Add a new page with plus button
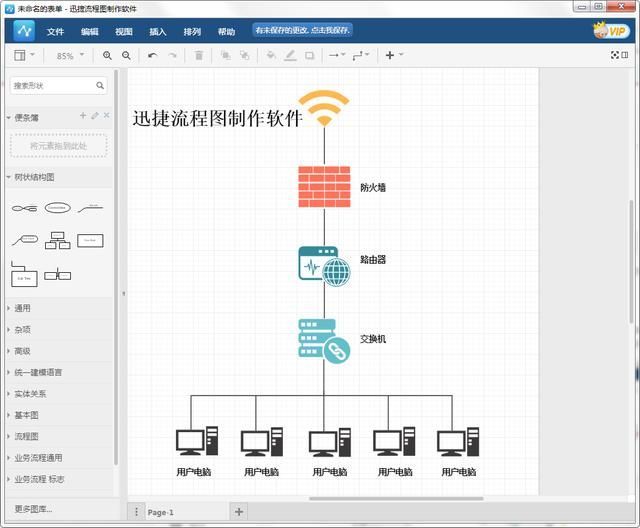Image resolution: width=640 pixels, height=528 pixels. 239,512
